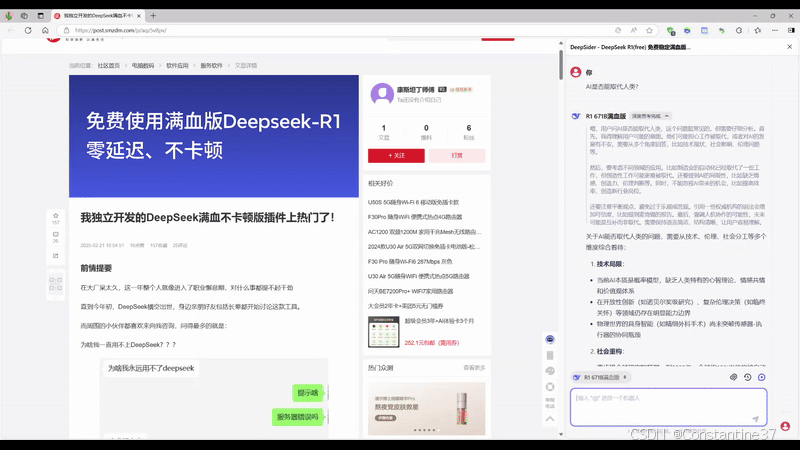
Task: Click the floating DeepSider robot icon
Action: point(550,339)
